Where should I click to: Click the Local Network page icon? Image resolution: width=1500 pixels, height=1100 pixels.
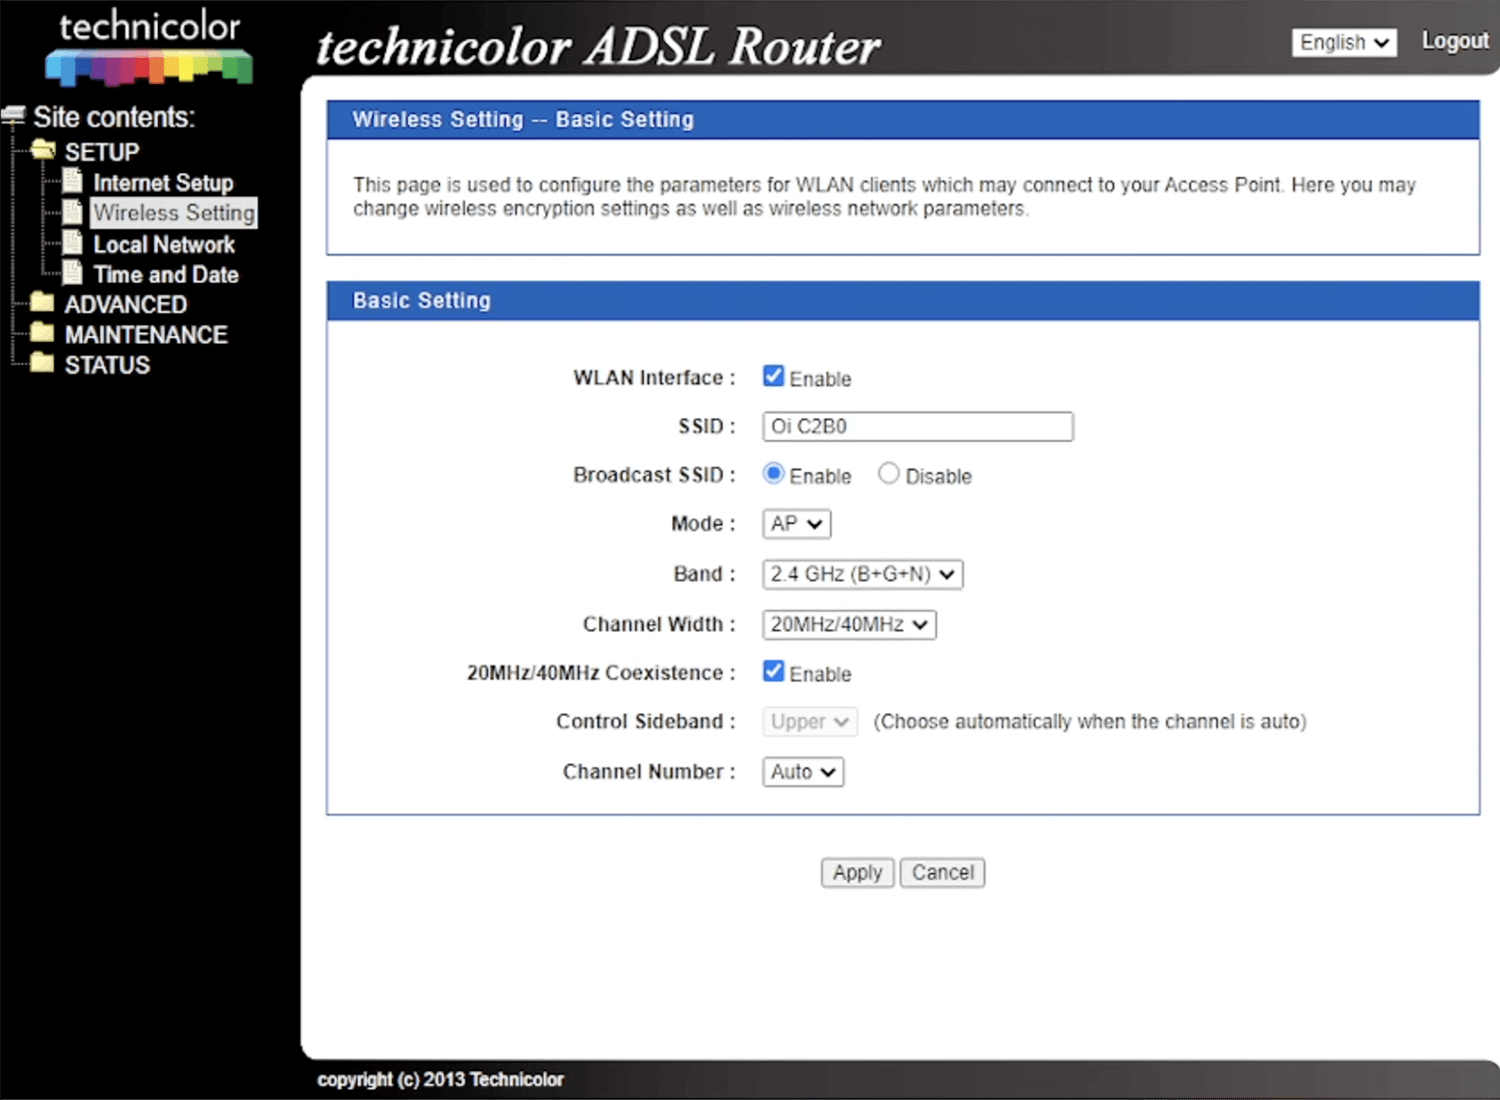pos(73,243)
